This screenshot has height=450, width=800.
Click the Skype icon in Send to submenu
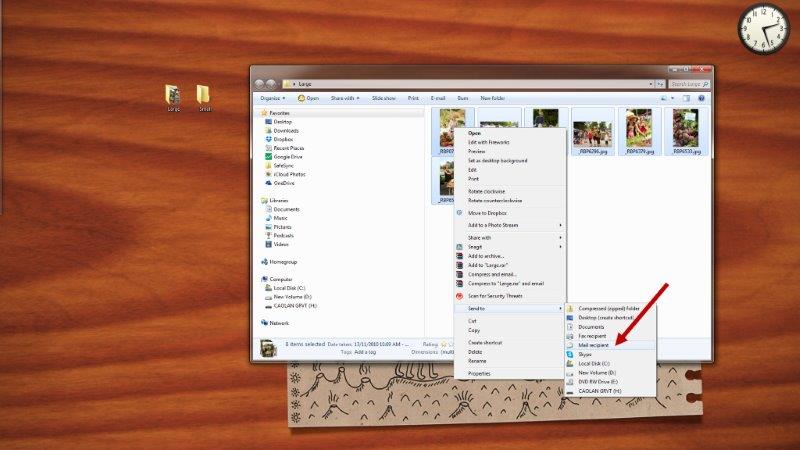click(x=570, y=354)
